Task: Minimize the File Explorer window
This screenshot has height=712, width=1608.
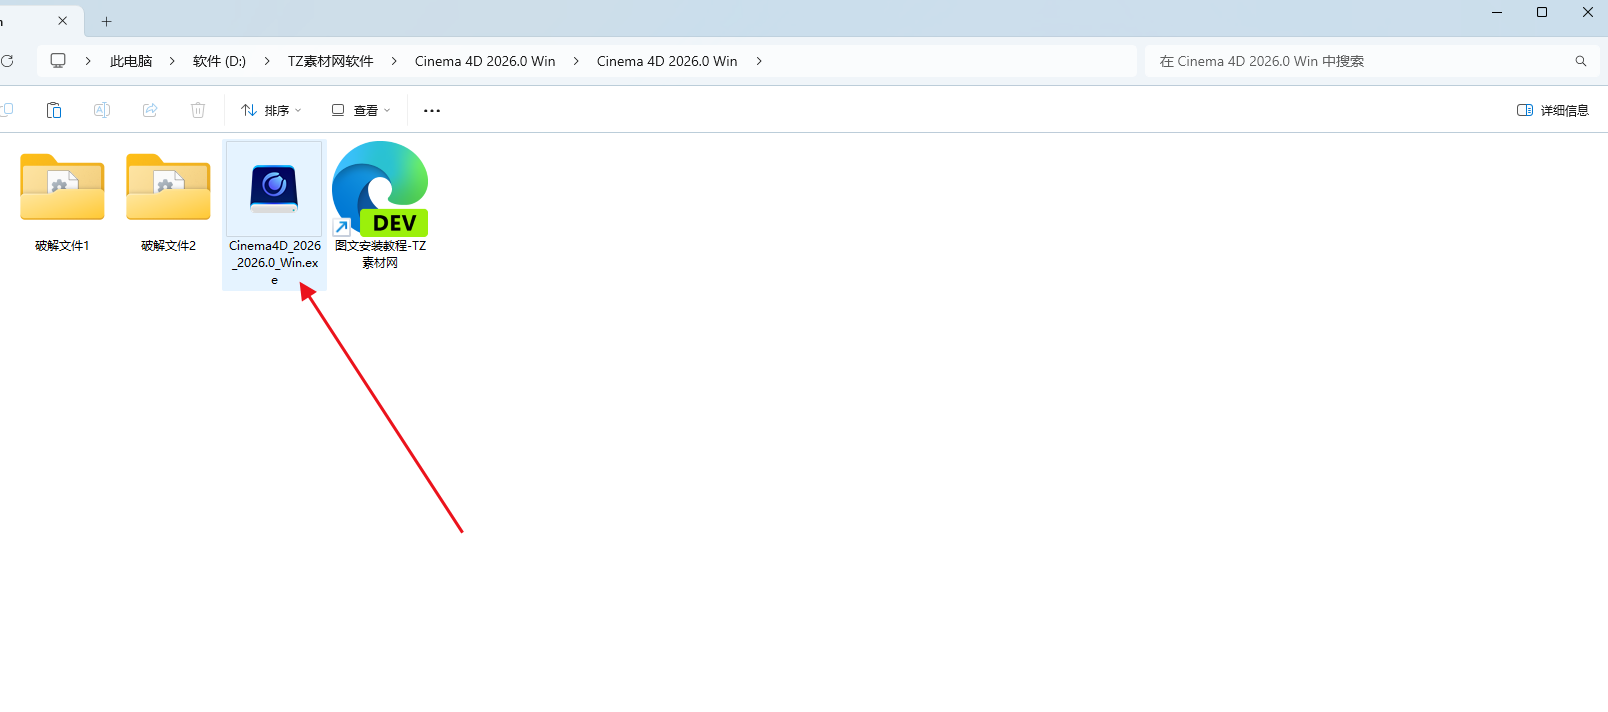Action: 1497,13
